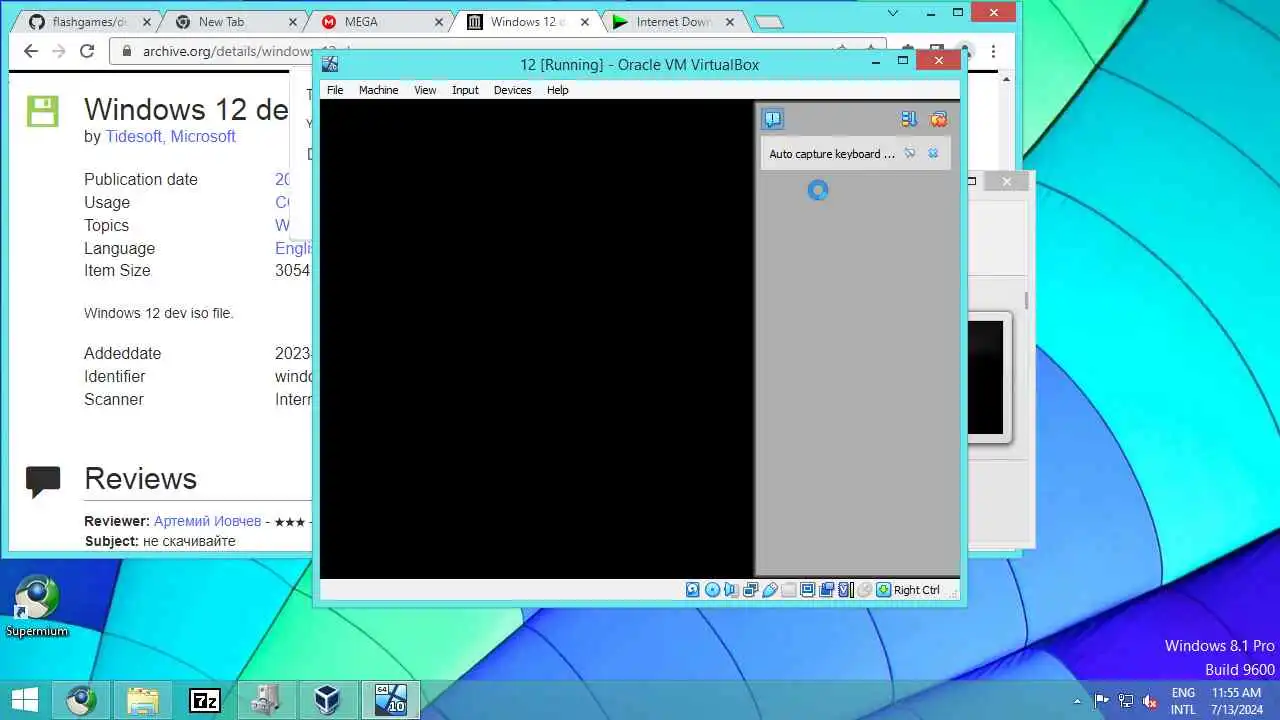Open a new browser tab button
This screenshot has width=1280, height=720.
(x=768, y=22)
